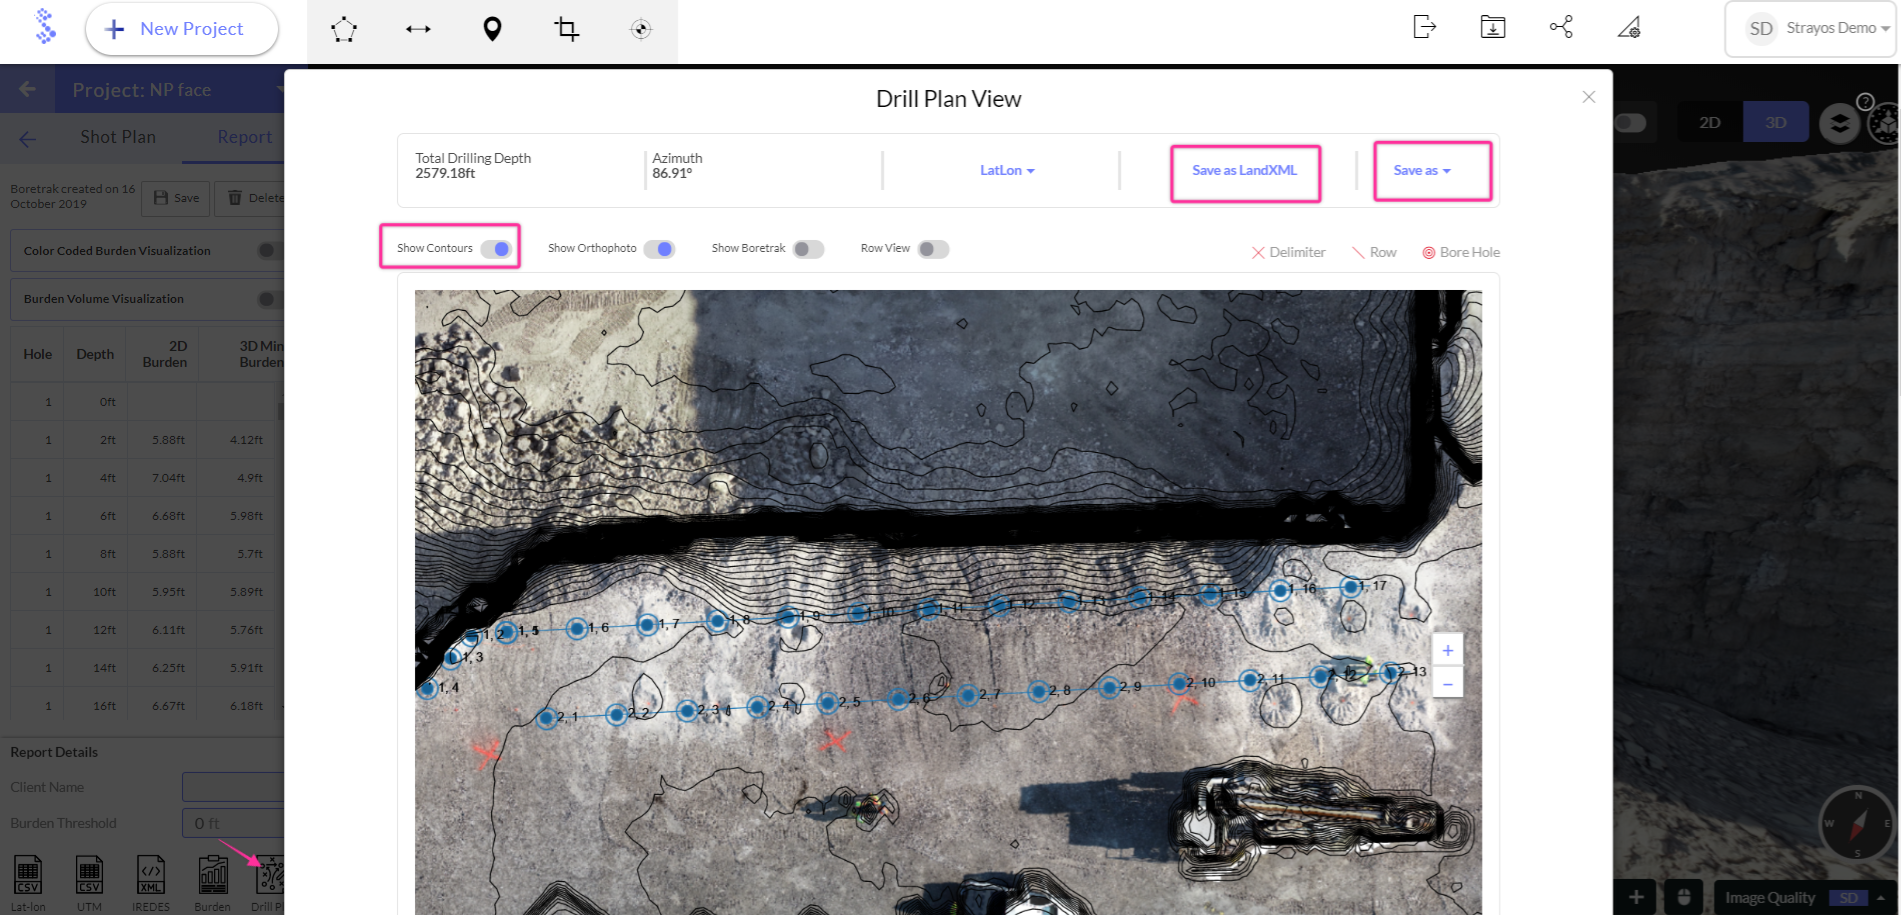
Task: Open the layers stack button
Action: (x=1839, y=123)
